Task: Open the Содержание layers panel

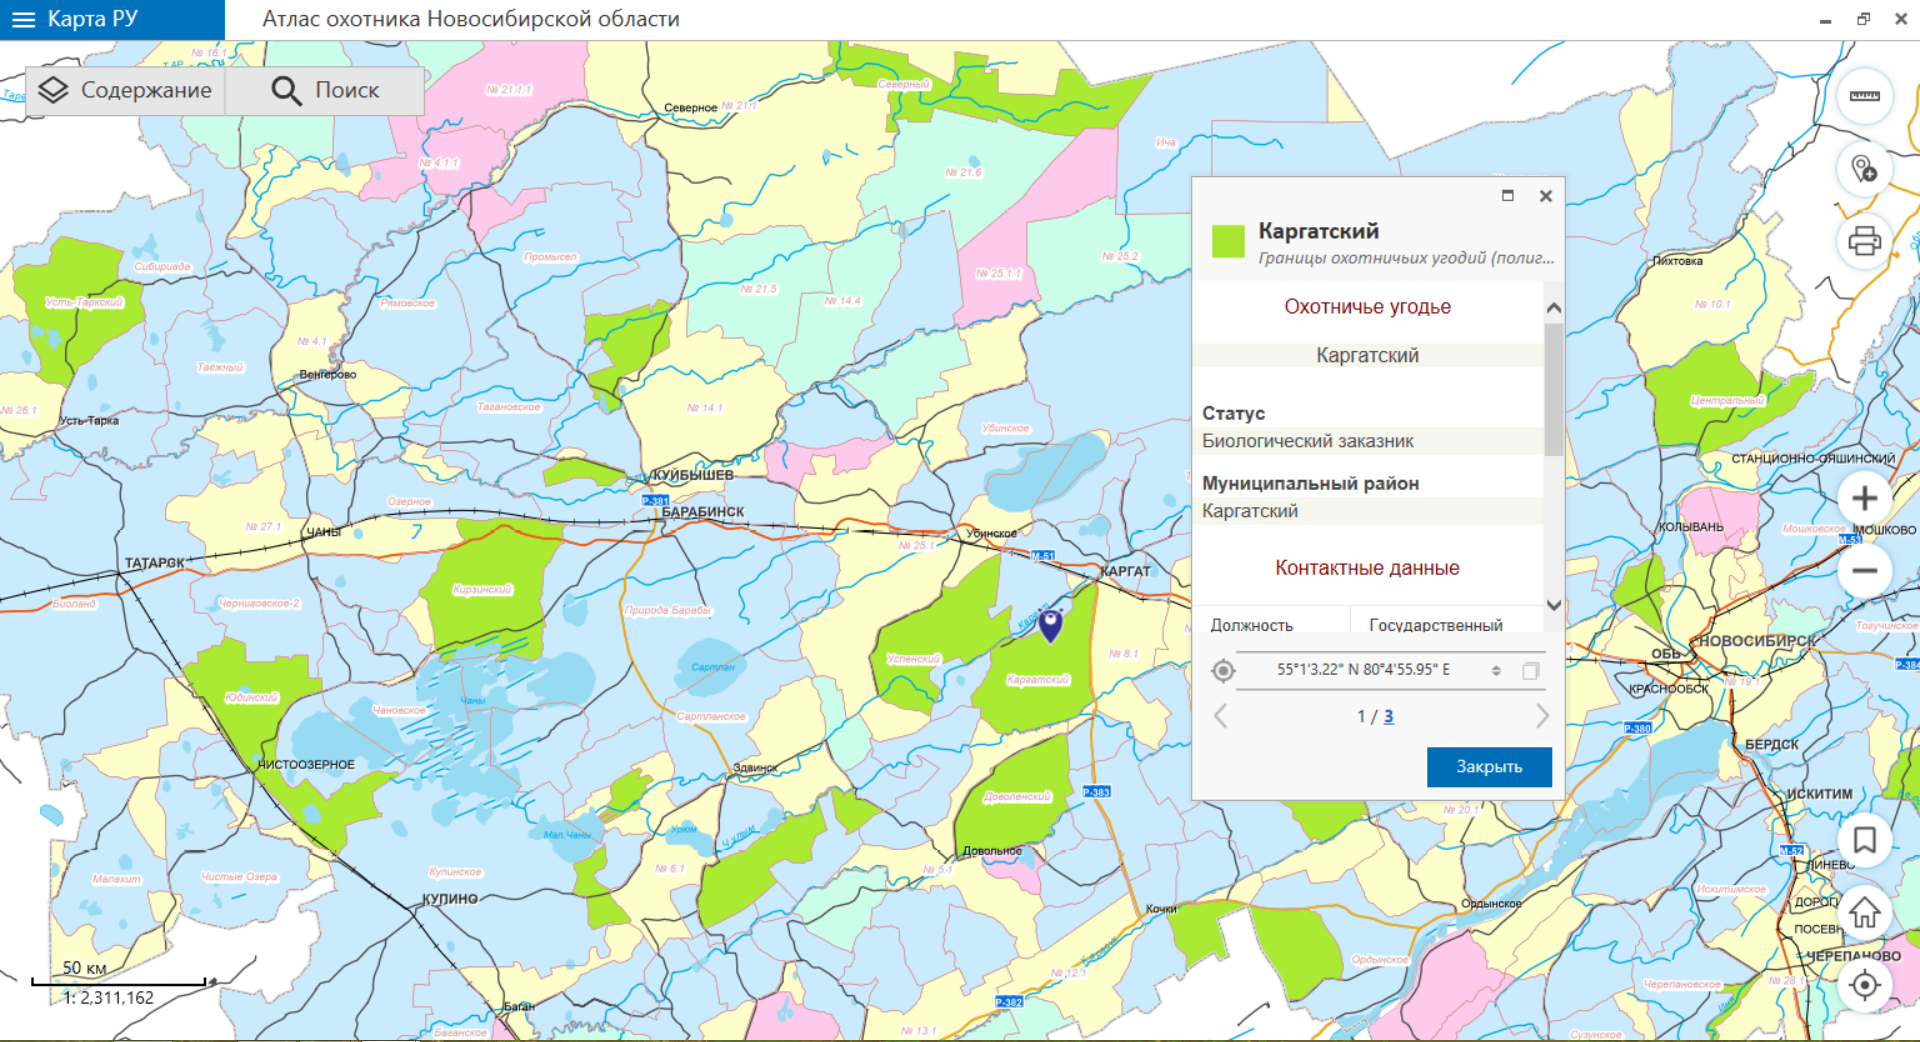Action: click(125, 90)
